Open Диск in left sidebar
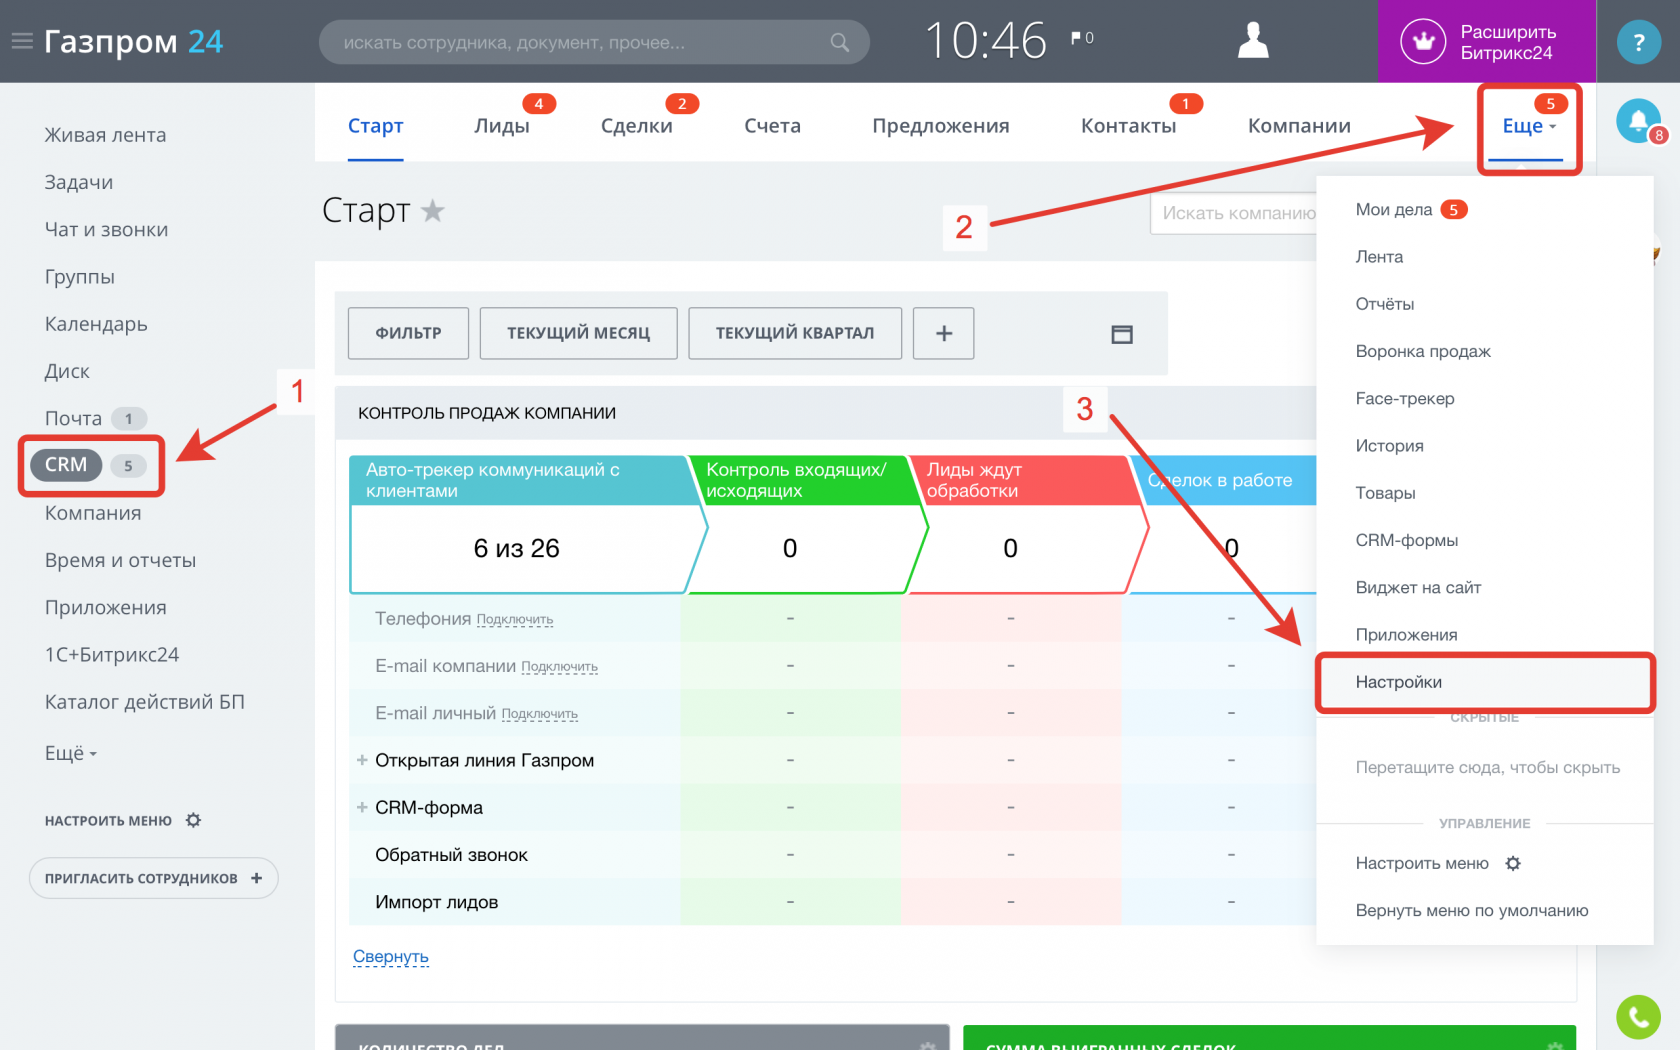This screenshot has width=1680, height=1050. (x=67, y=371)
